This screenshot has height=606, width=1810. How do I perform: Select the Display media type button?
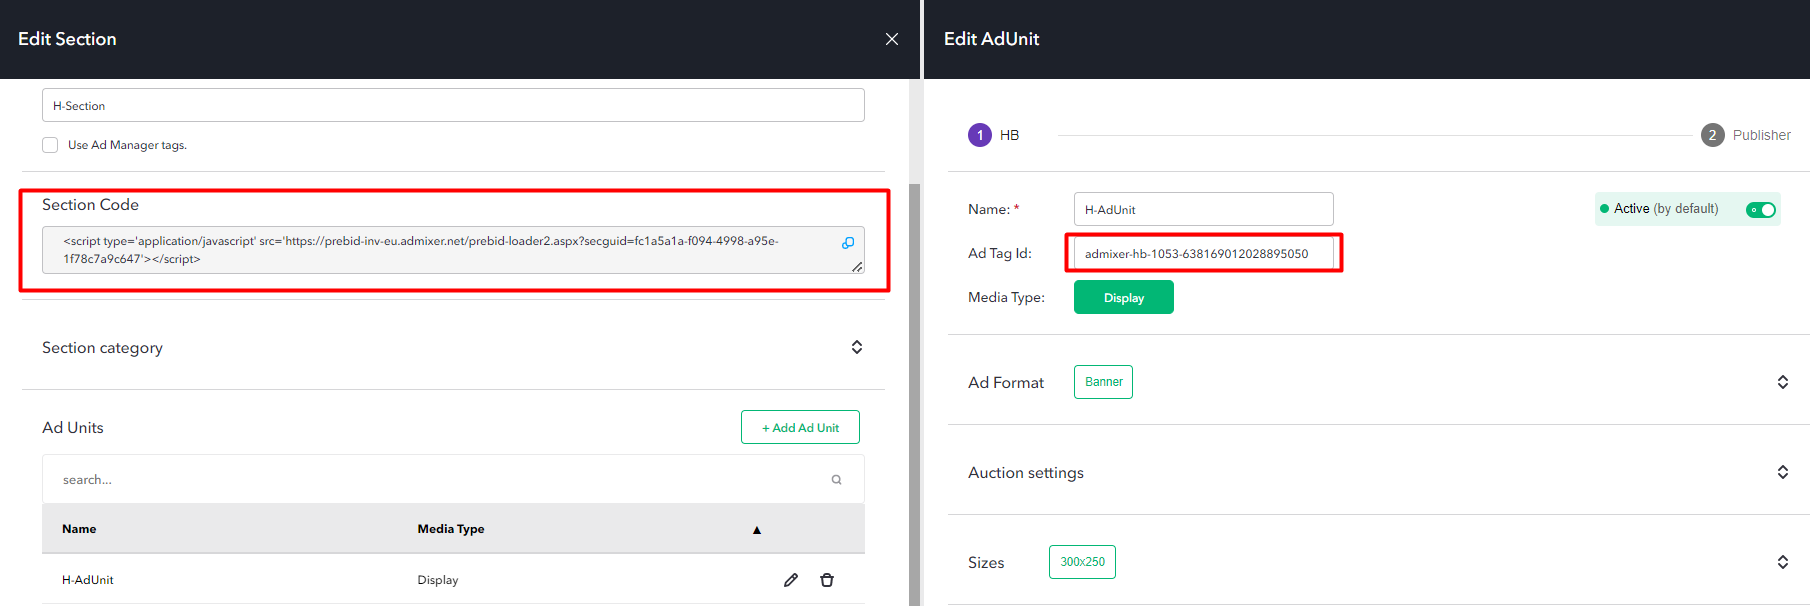1124,297
